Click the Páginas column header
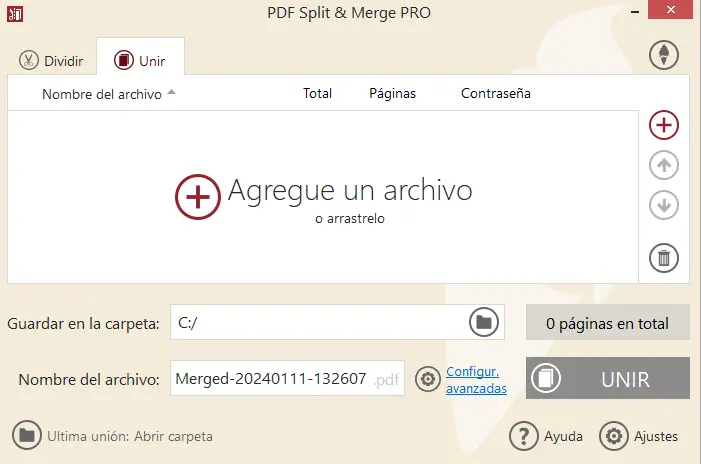701x464 pixels. click(392, 93)
